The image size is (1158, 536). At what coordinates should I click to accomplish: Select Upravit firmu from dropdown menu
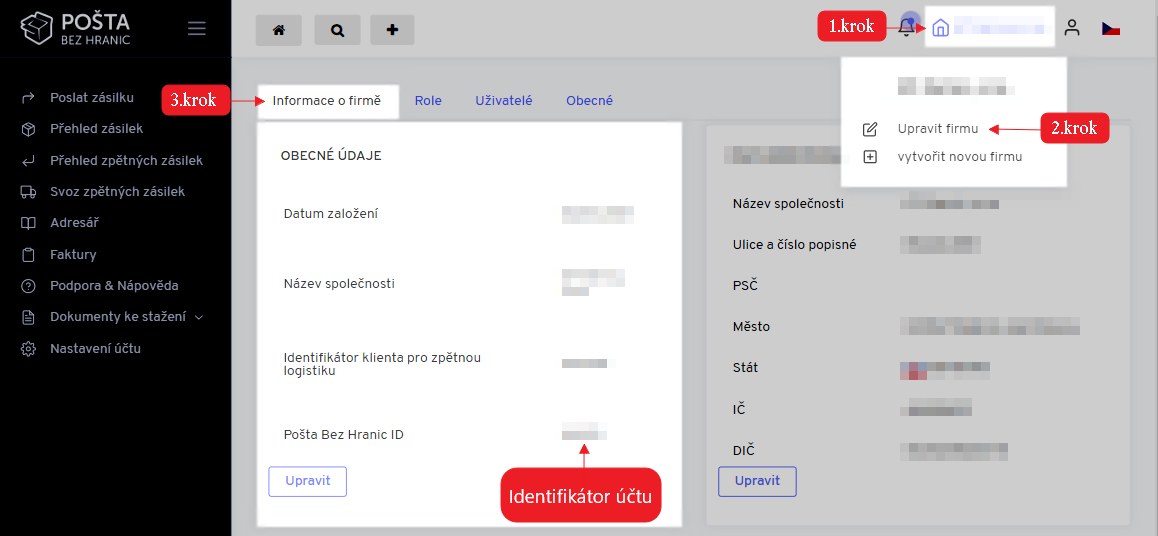coord(937,129)
